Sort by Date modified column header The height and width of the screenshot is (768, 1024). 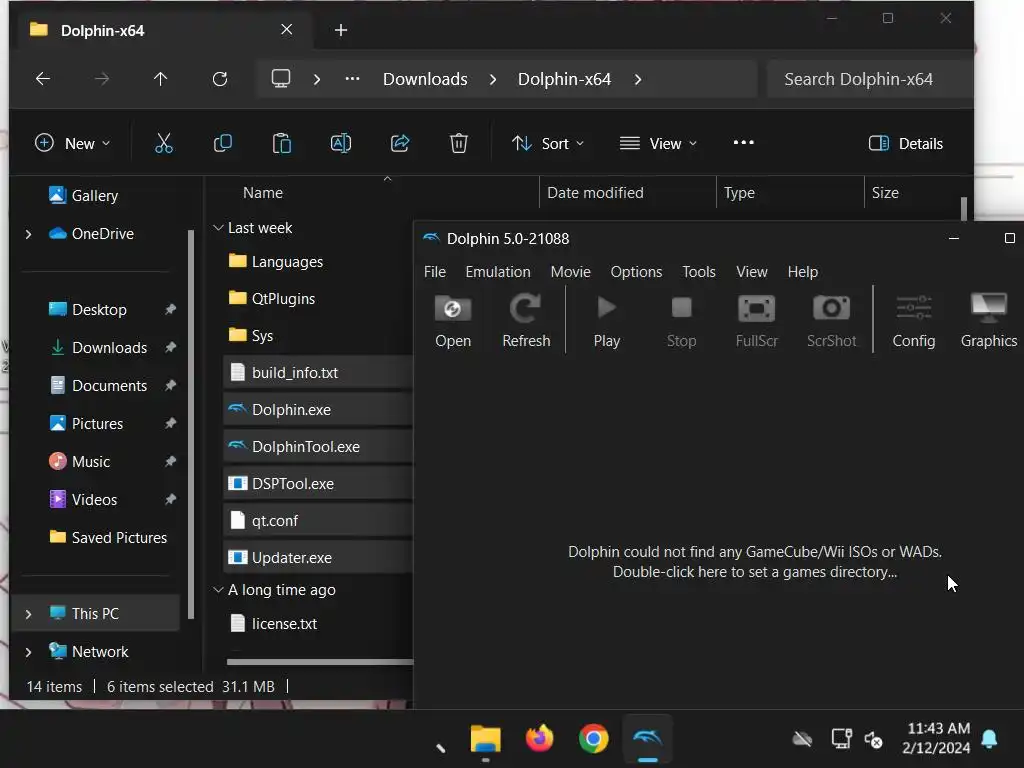[595, 193]
